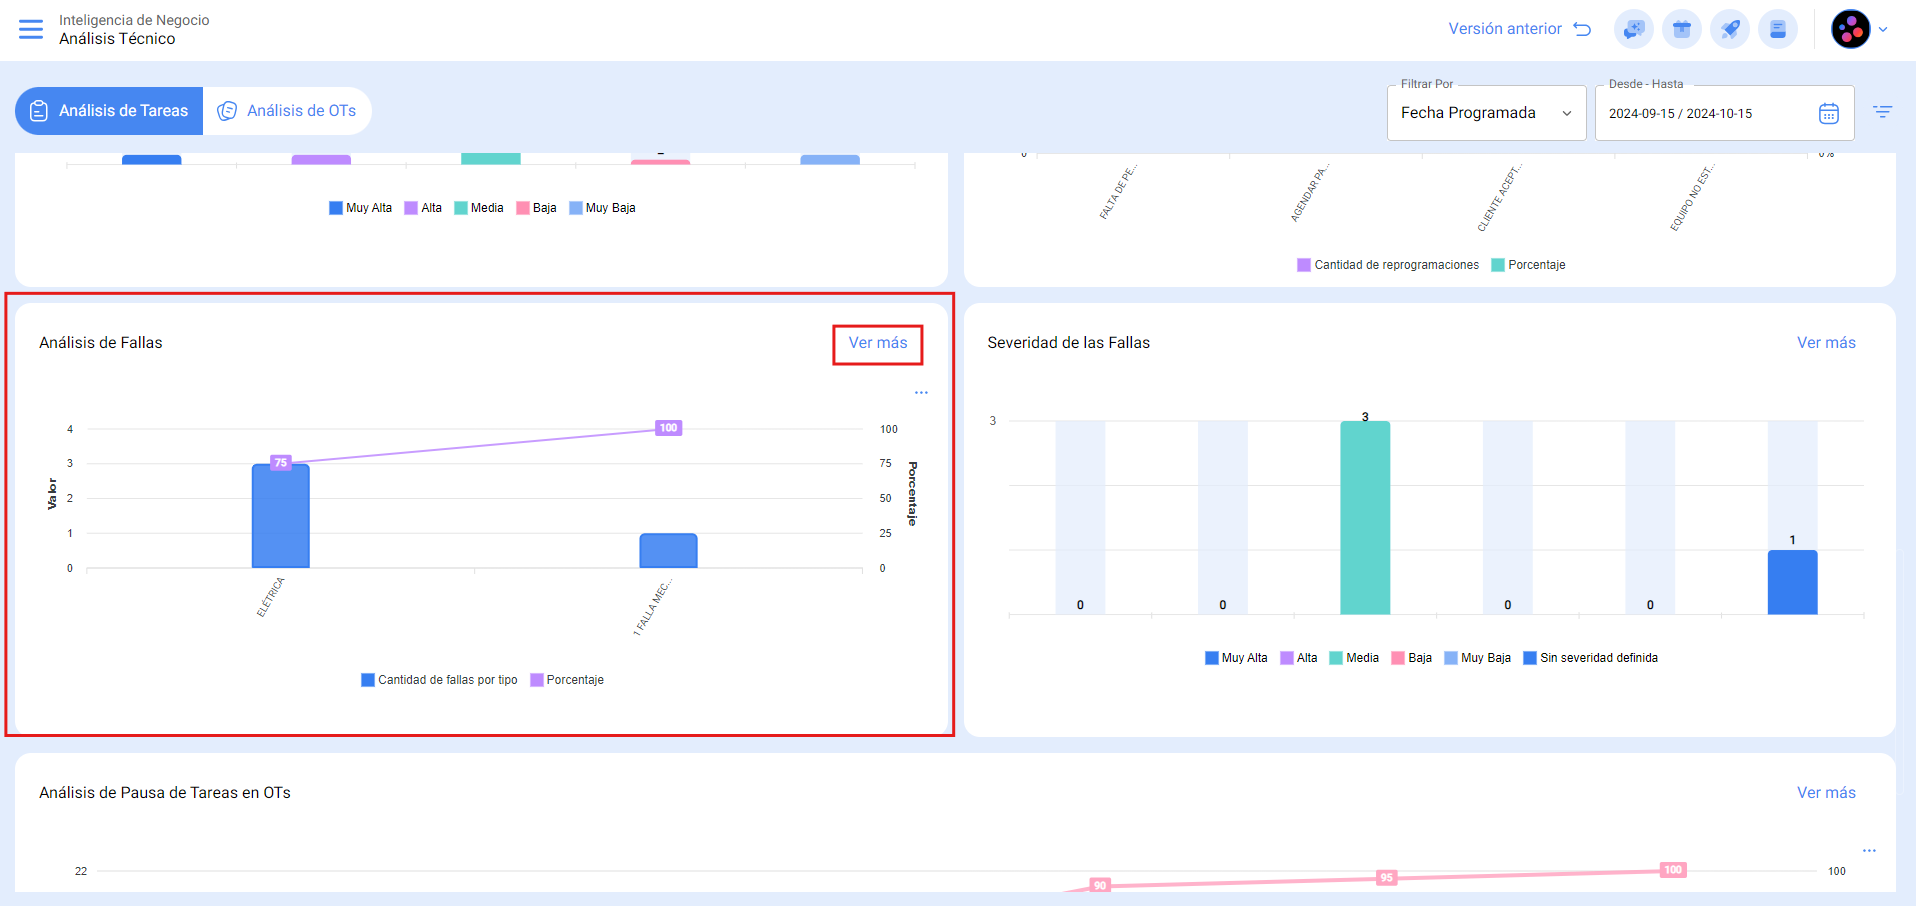Click Ver más on Análisis de Fallas
1916x906 pixels.
(878, 343)
